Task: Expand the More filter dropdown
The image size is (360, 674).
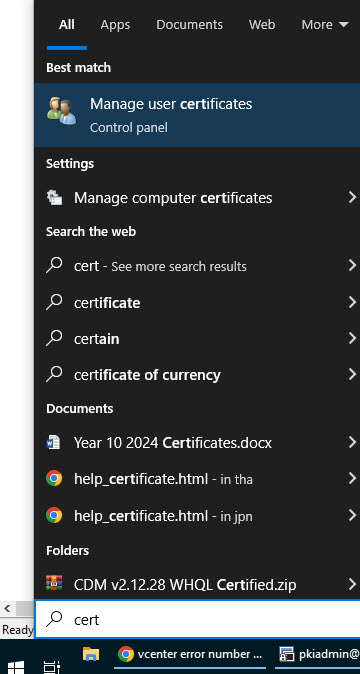Action: (x=324, y=25)
